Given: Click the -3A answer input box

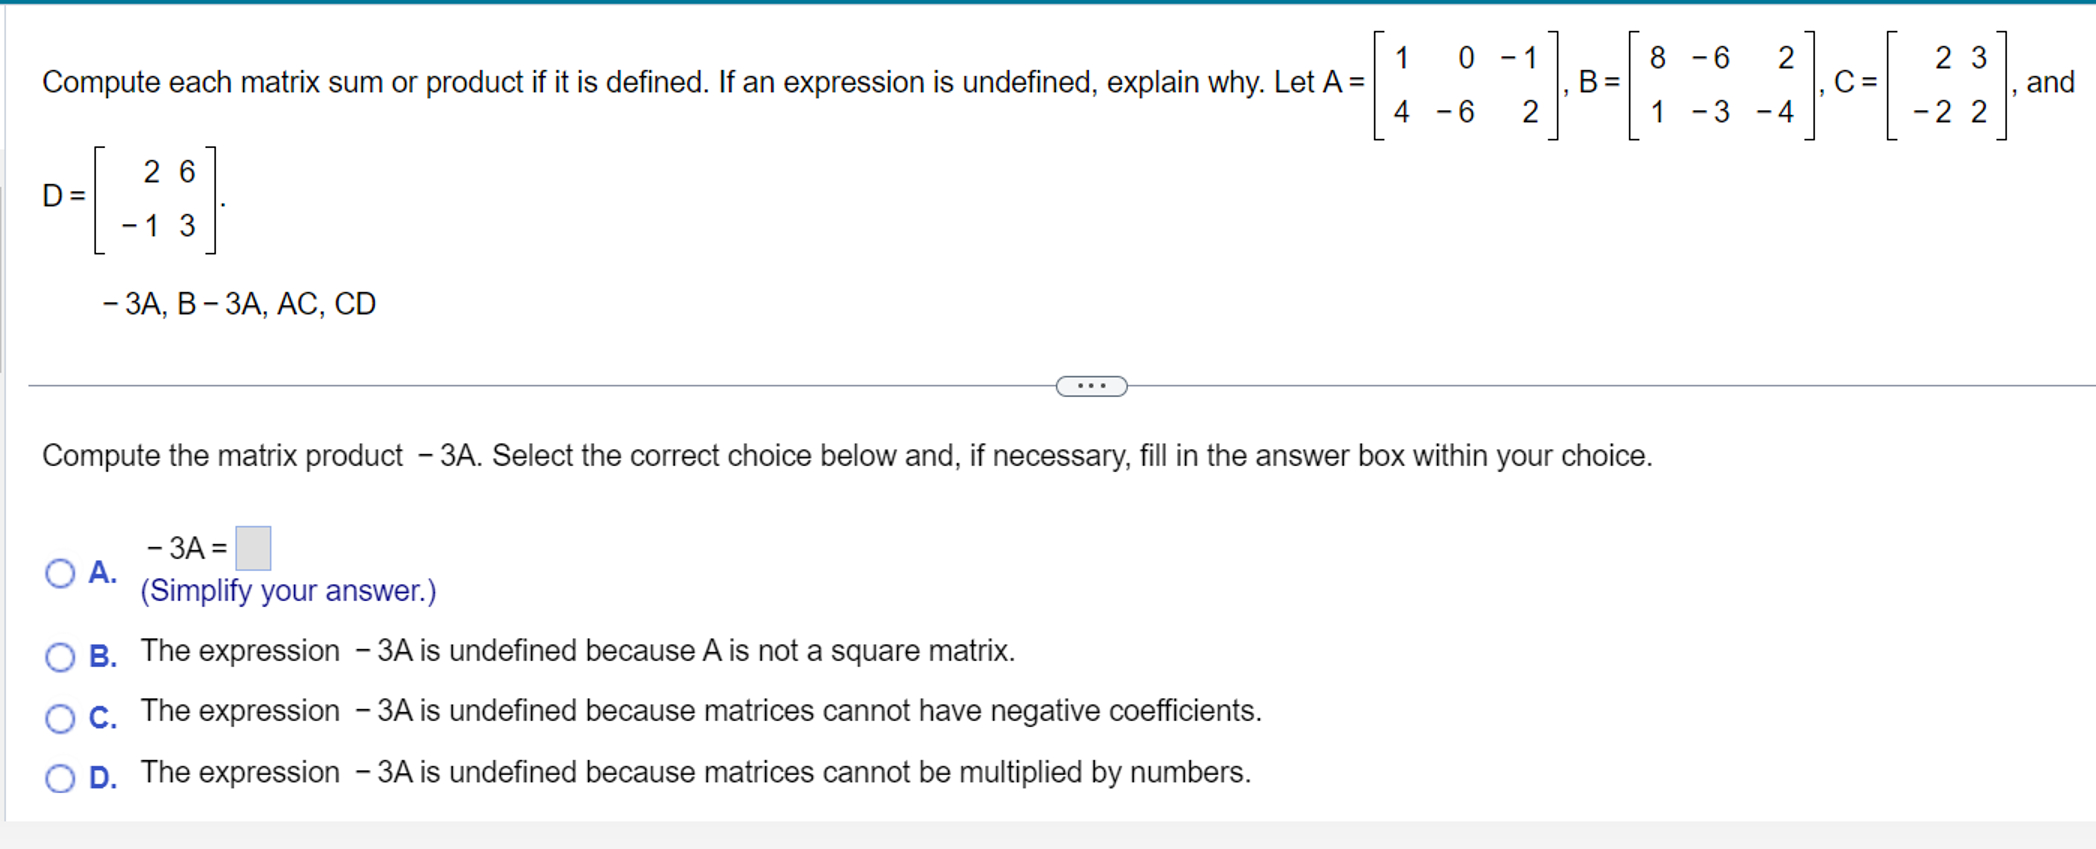Looking at the screenshot, I should pyautogui.click(x=253, y=547).
